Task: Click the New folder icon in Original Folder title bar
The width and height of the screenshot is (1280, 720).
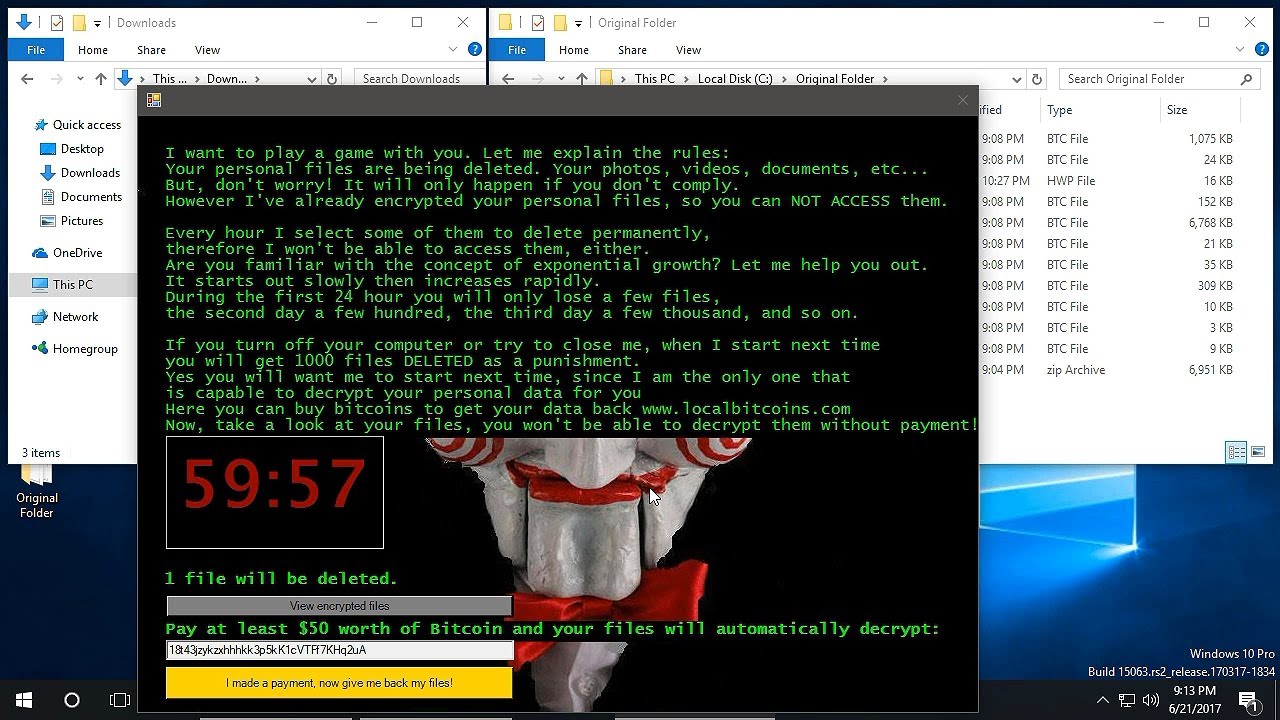Action: pos(561,22)
